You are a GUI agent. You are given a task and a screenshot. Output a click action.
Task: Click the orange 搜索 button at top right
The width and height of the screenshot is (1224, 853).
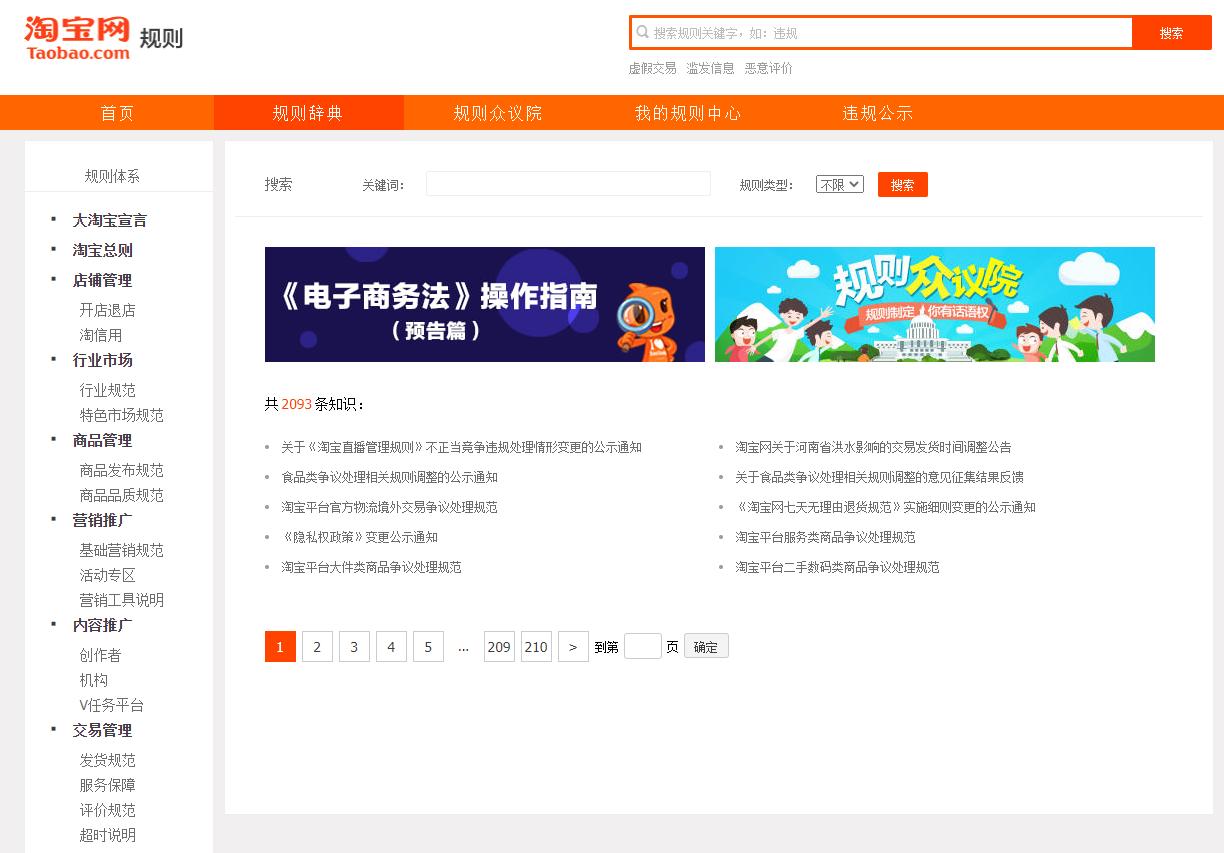[1171, 33]
